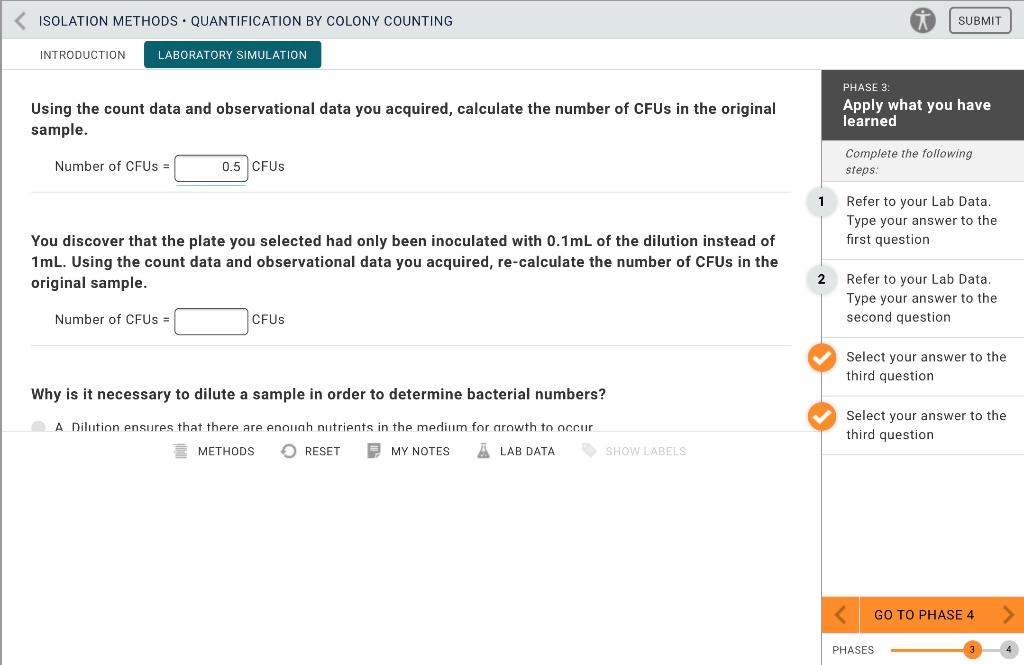Click phase 4 marker on Phases slider
The image size is (1024, 665).
[1008, 649]
